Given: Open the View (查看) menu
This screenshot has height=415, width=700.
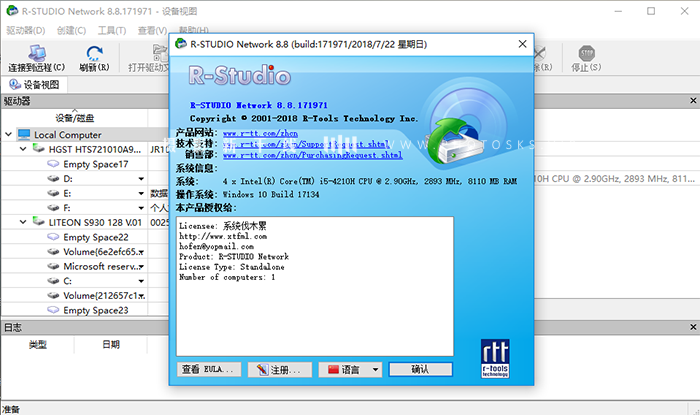Looking at the screenshot, I should (x=152, y=30).
